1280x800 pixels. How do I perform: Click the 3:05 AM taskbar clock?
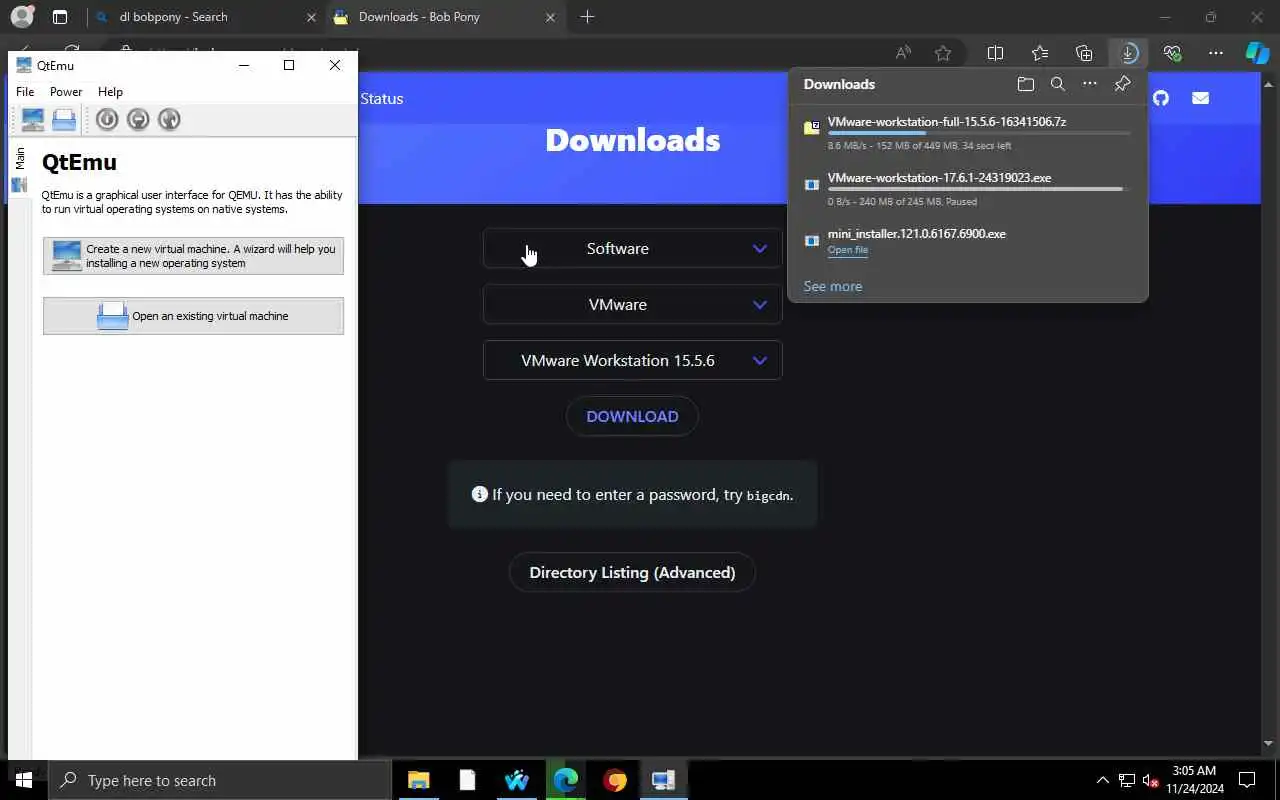[1194, 780]
